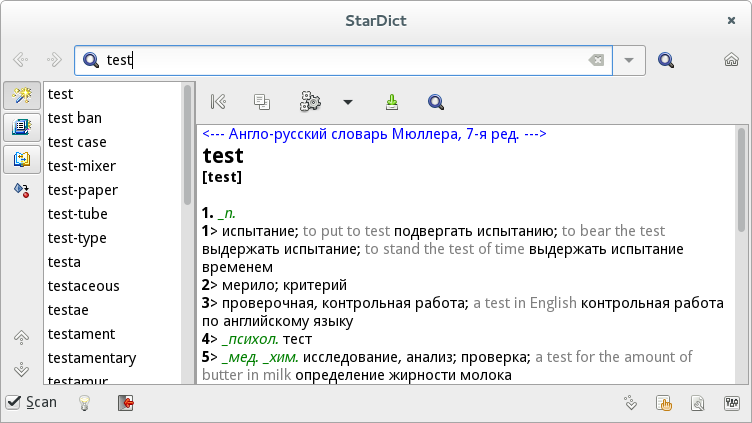
Task: Open the search history dropdown
Action: tap(628, 60)
